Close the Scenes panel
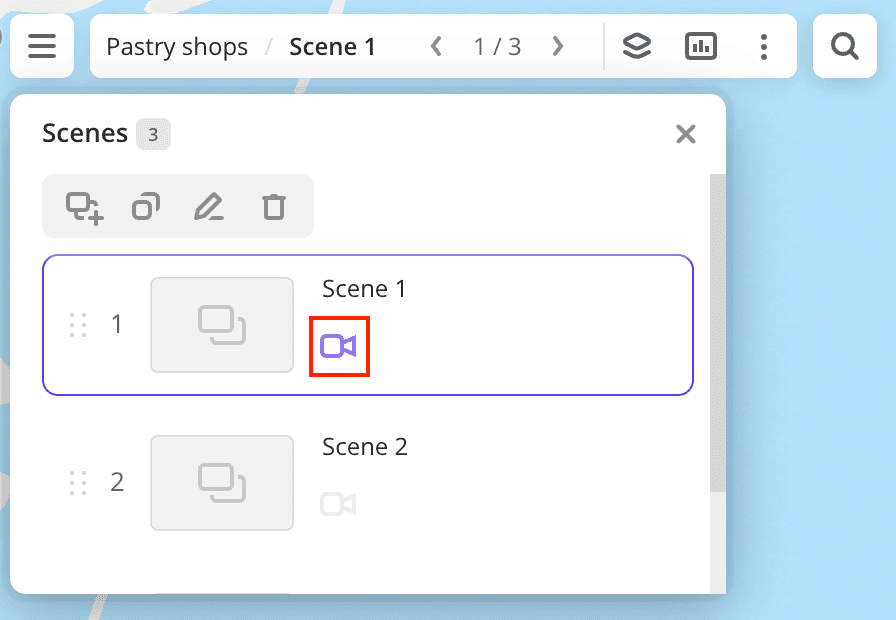 pyautogui.click(x=685, y=134)
